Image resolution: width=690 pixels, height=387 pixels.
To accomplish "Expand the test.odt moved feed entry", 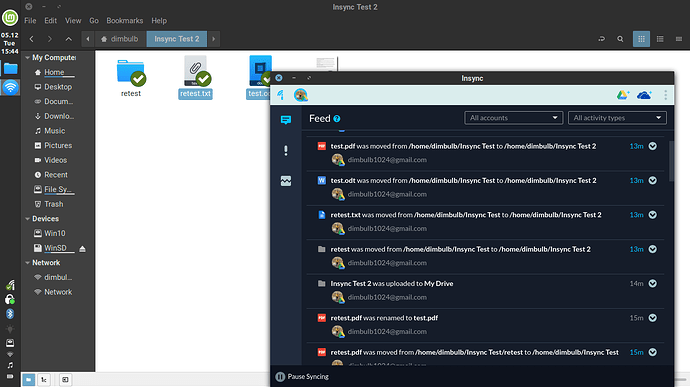I will 653,181.
